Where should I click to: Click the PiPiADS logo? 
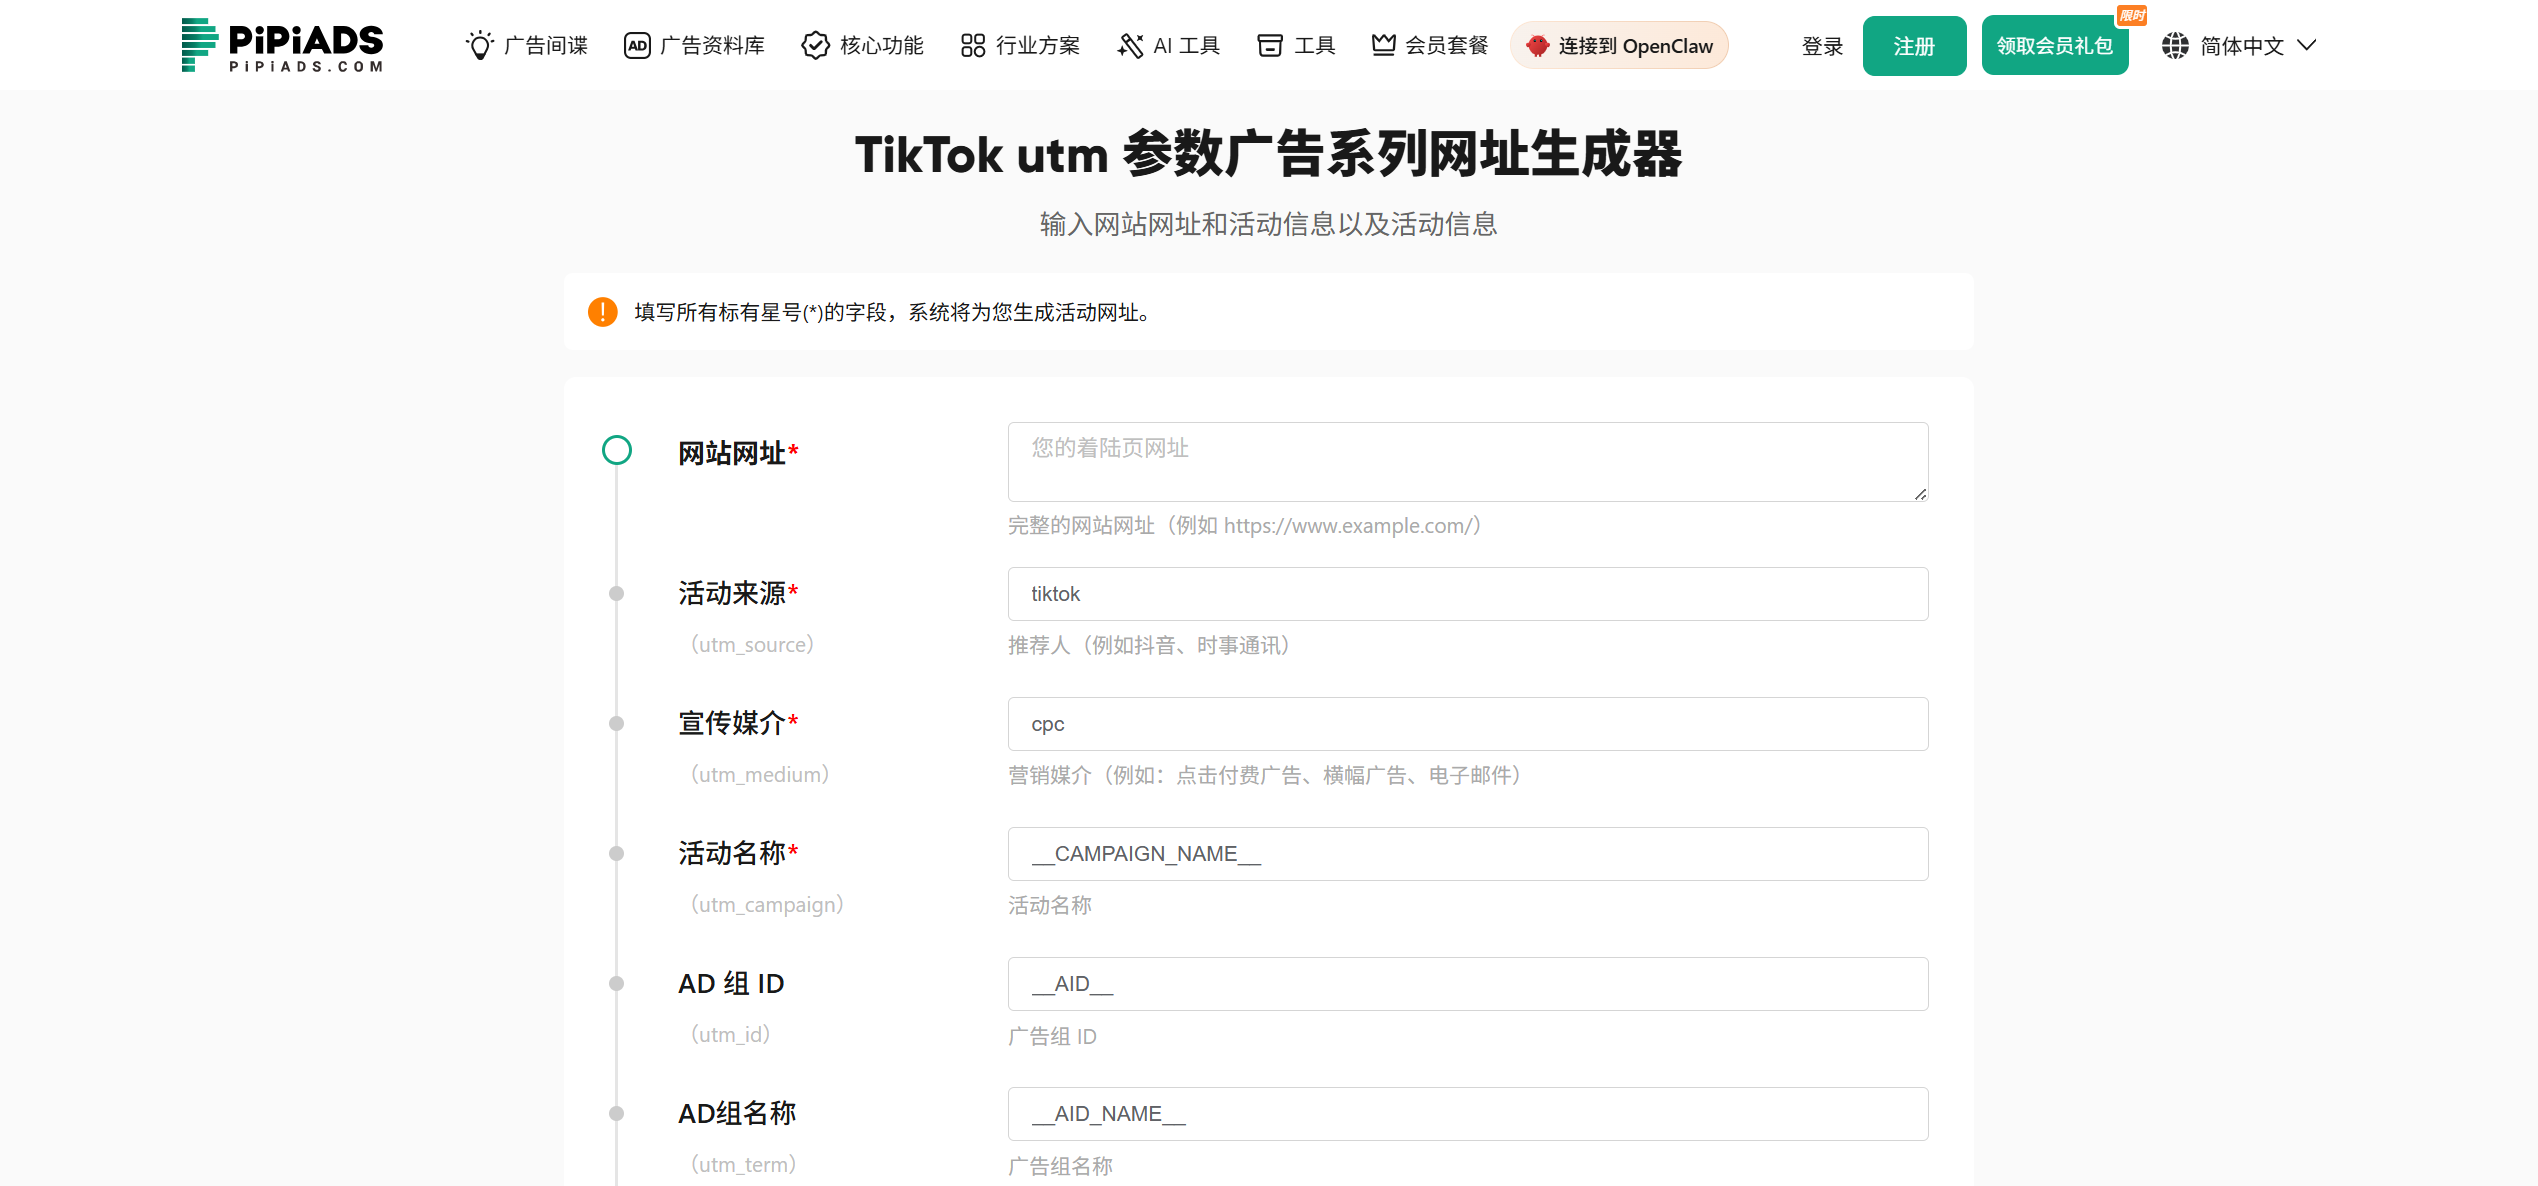point(281,45)
